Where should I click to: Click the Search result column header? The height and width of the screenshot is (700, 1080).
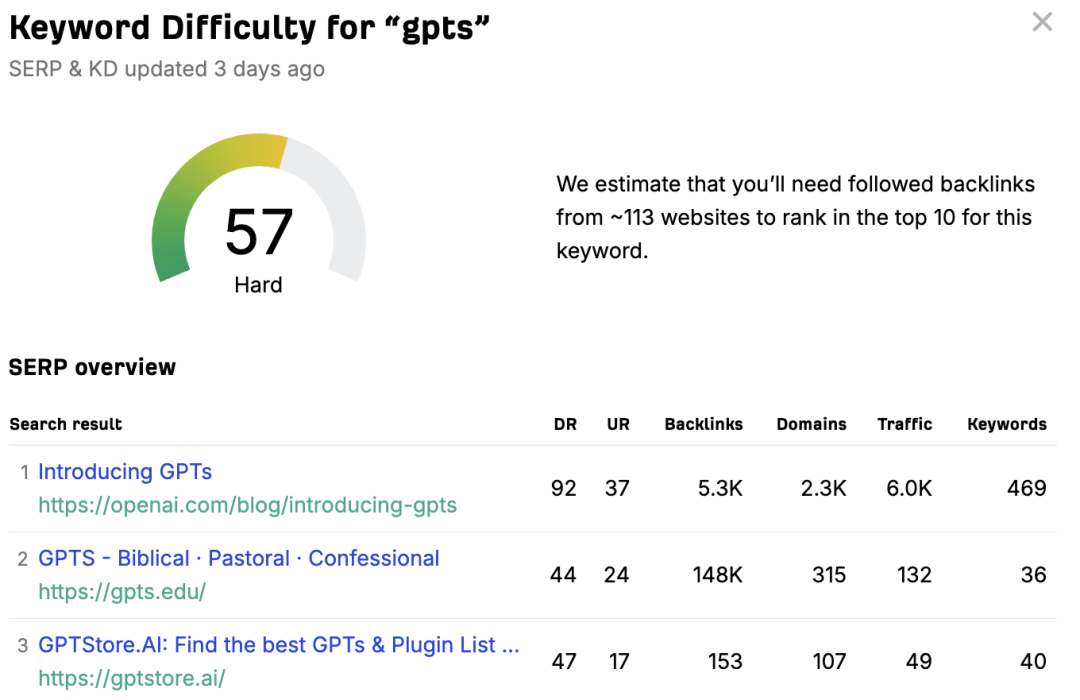(66, 424)
